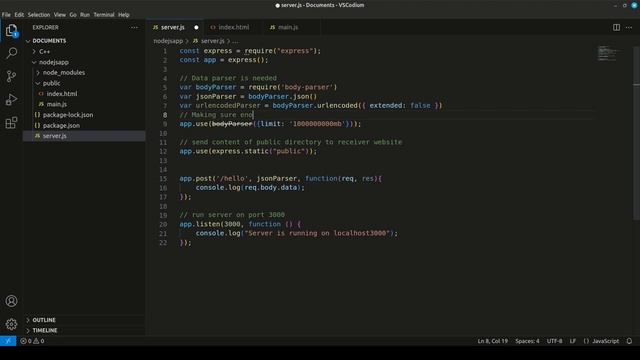This screenshot has width=640, height=360.
Task: Open the Extensions view icon
Action: coord(11,122)
